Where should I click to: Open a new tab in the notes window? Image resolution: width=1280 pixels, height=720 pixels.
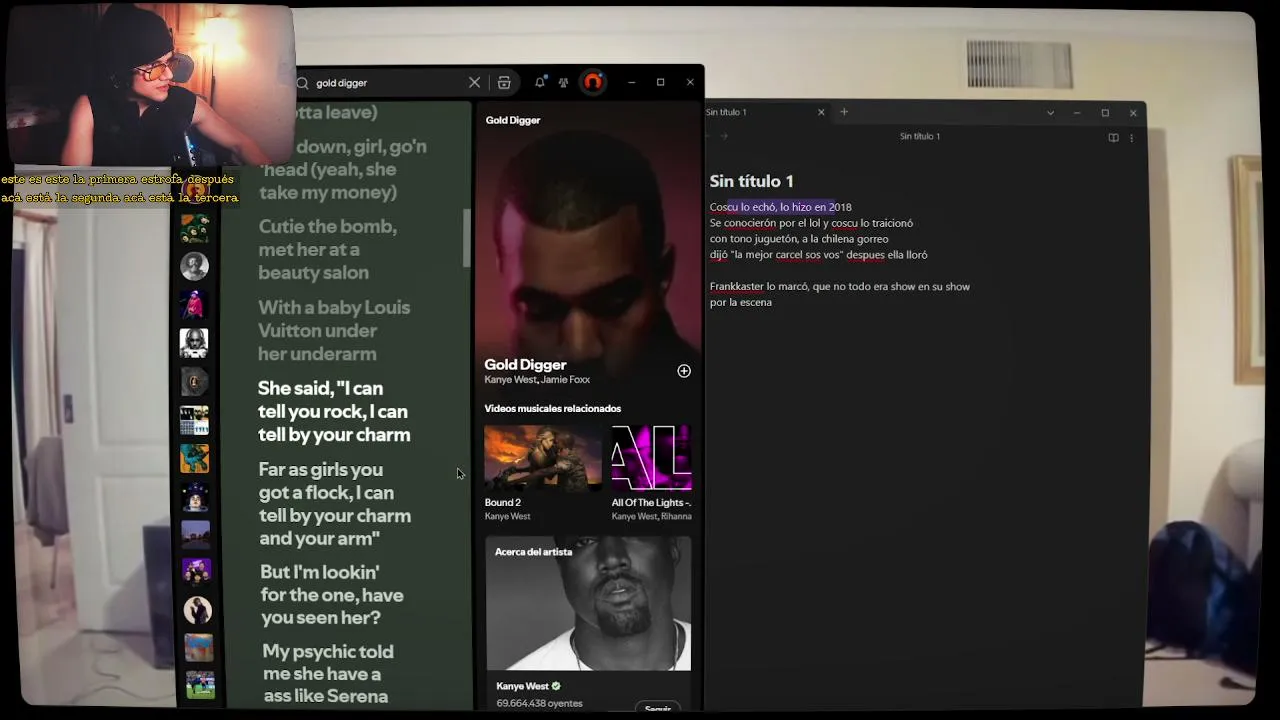click(844, 112)
